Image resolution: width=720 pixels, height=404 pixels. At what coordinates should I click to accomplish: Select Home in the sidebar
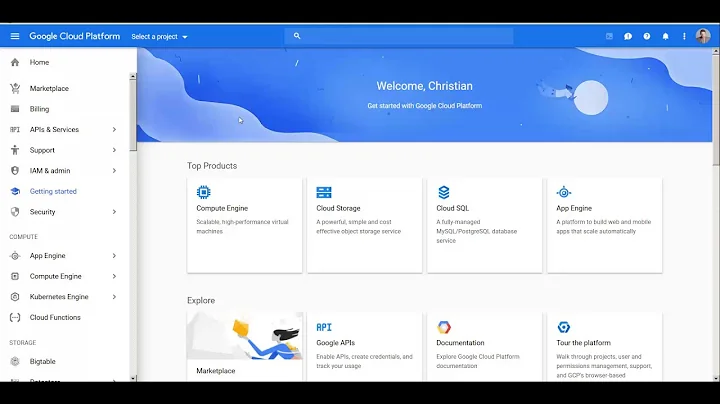tap(39, 62)
